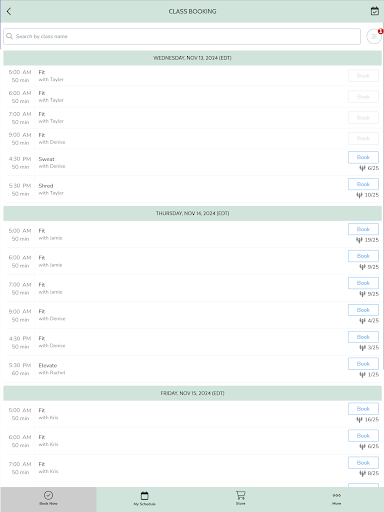The height and width of the screenshot is (512, 384).
Task: Book Thursday 5:30 PM Elevate with Rachel
Action: click(x=363, y=364)
